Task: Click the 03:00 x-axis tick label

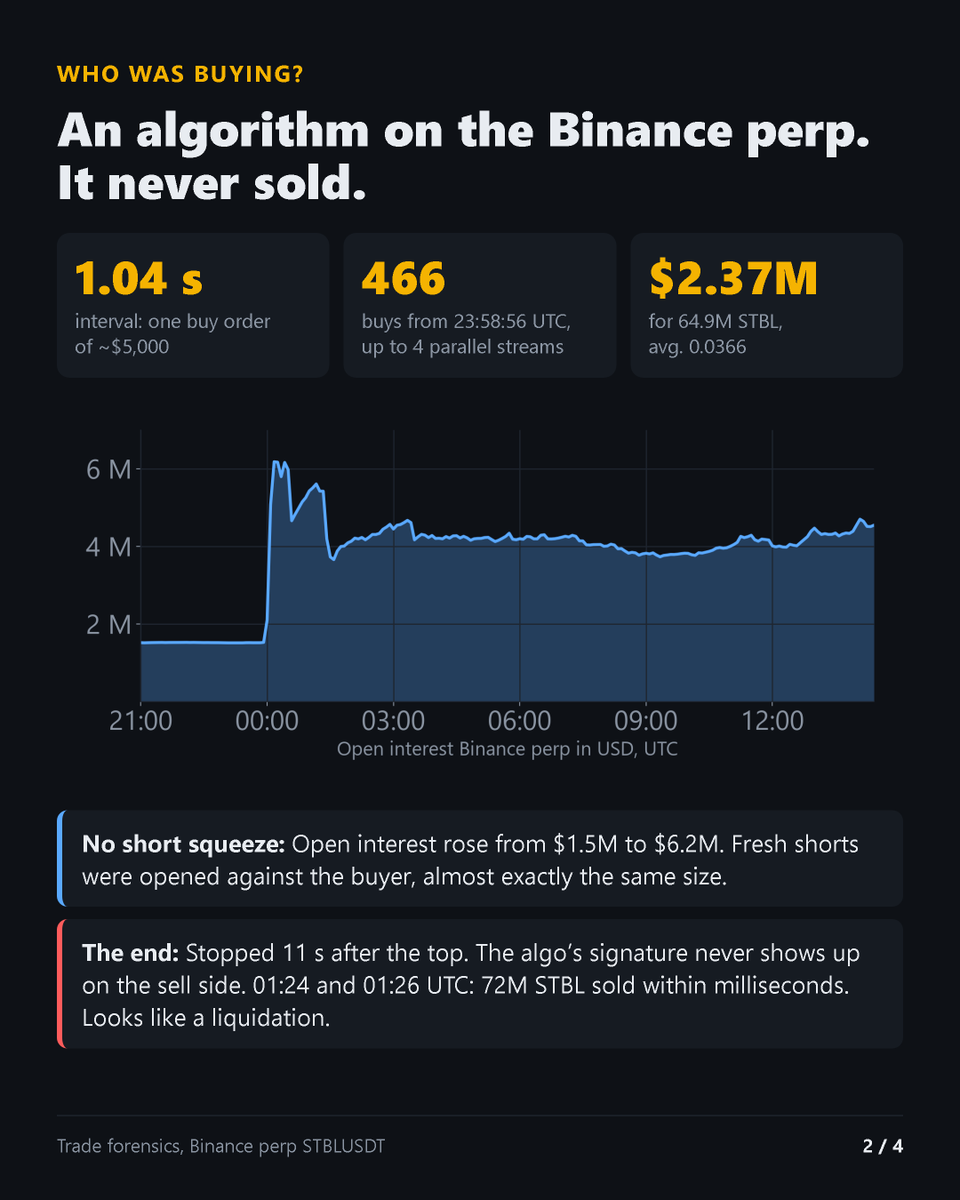Action: click(393, 720)
